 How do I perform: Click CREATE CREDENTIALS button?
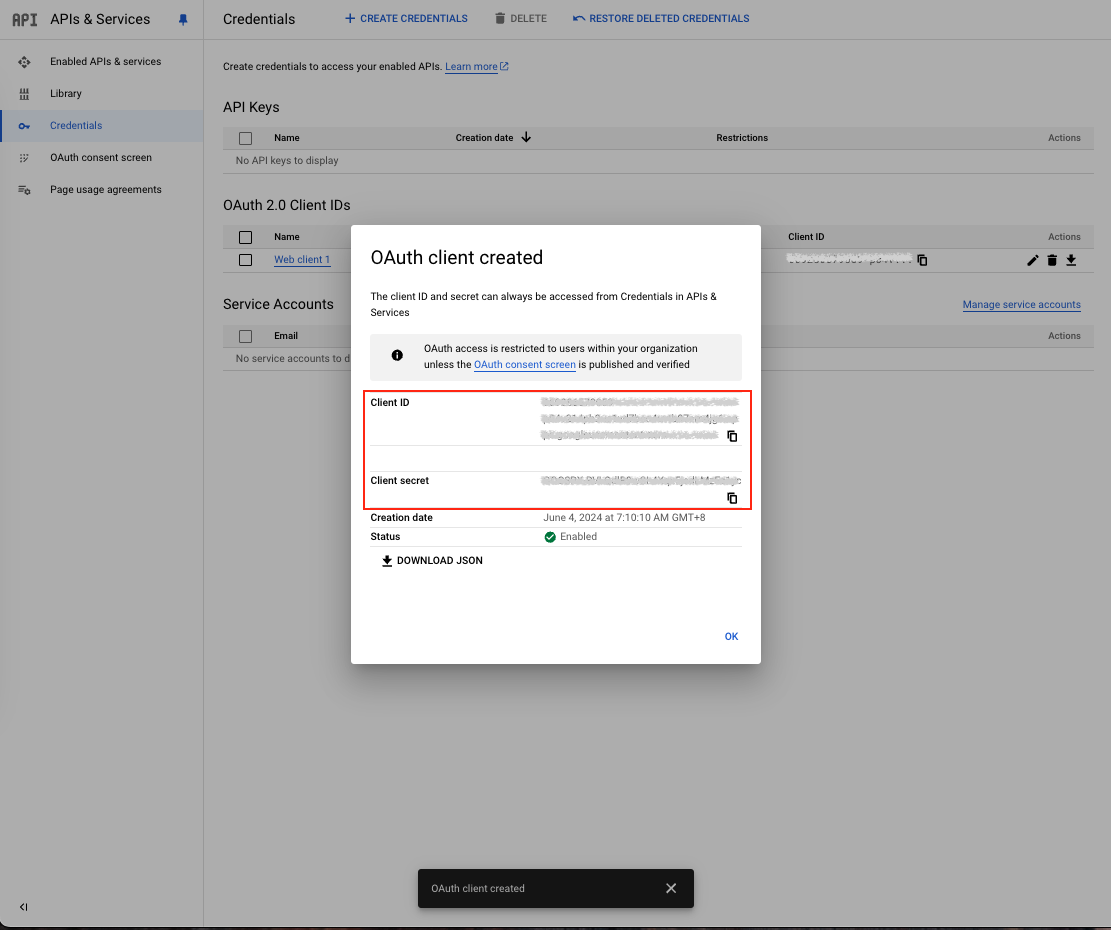406,18
